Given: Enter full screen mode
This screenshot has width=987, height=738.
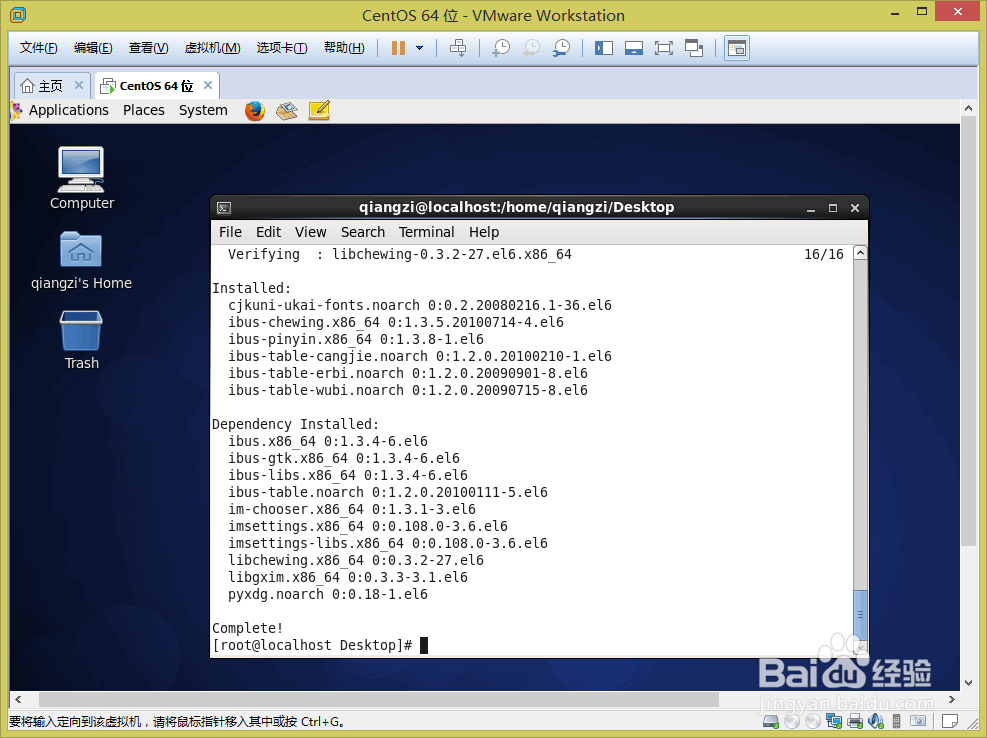Looking at the screenshot, I should pyautogui.click(x=663, y=48).
